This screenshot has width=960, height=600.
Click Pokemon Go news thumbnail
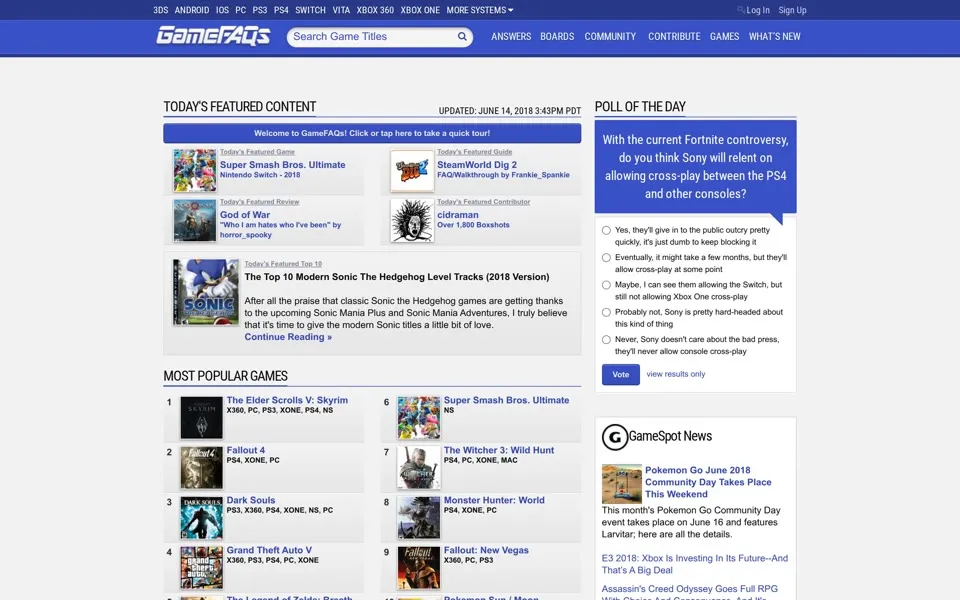click(621, 484)
